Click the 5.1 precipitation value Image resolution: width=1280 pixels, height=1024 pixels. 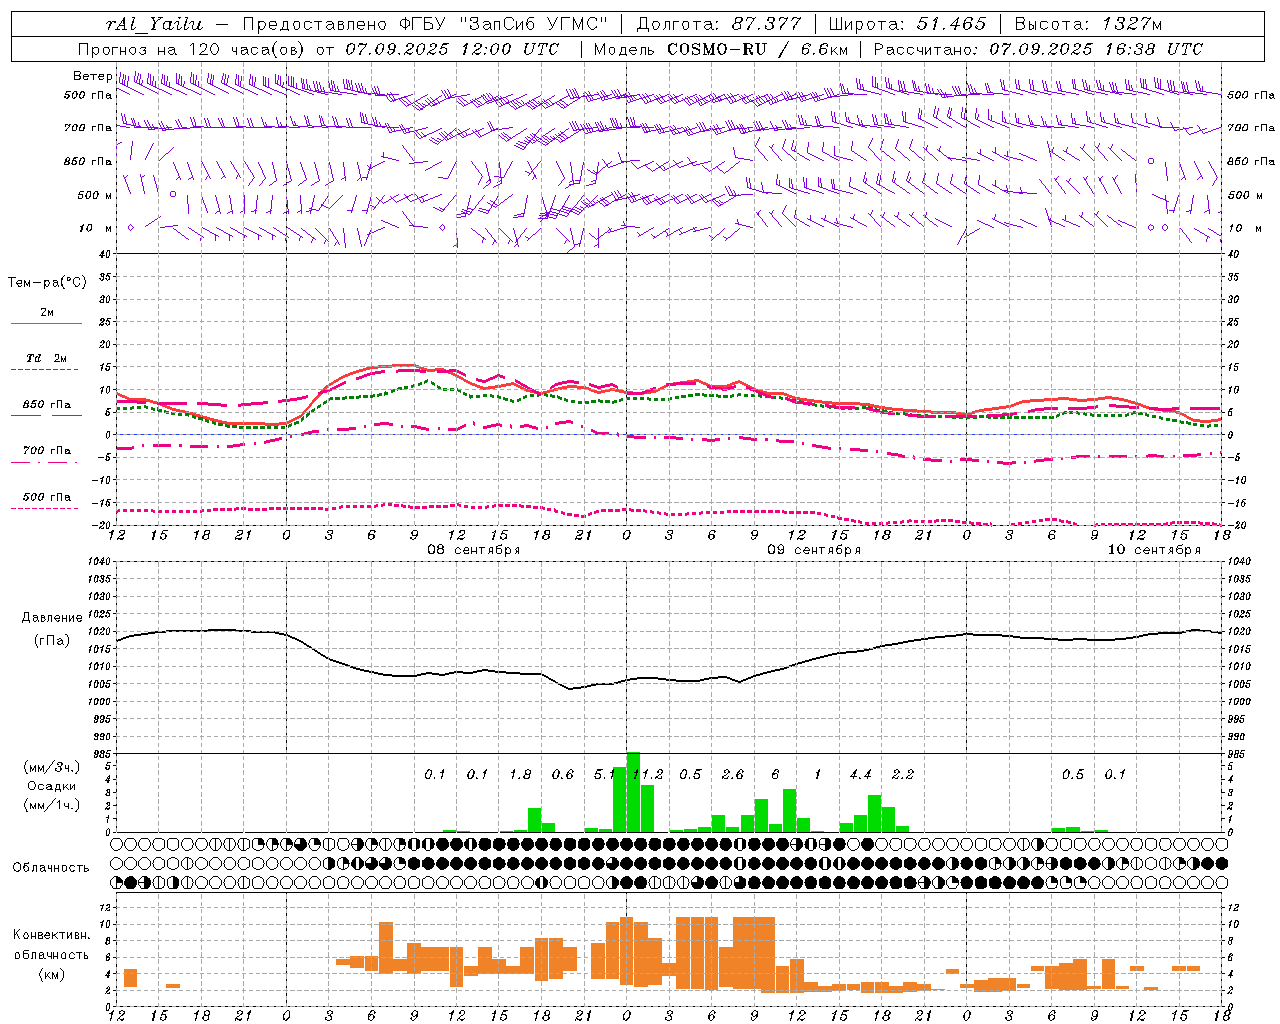603,774
